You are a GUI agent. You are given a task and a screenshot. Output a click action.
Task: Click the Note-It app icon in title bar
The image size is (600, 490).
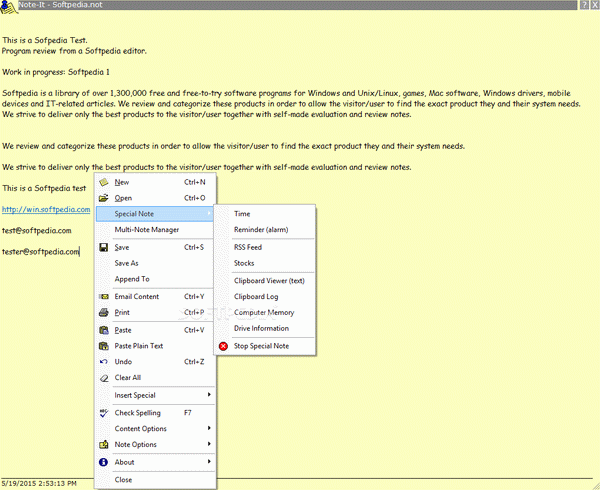(9, 7)
